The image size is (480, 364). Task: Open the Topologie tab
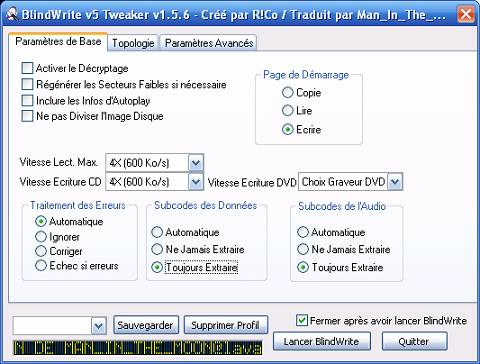133,43
